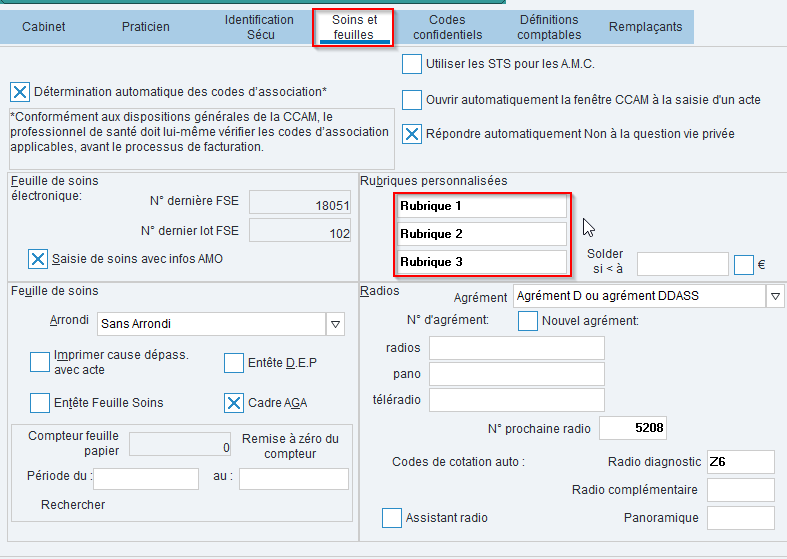The width and height of the screenshot is (787, 559).
Task: Click Remise à zéro du compteur
Action: (290, 446)
